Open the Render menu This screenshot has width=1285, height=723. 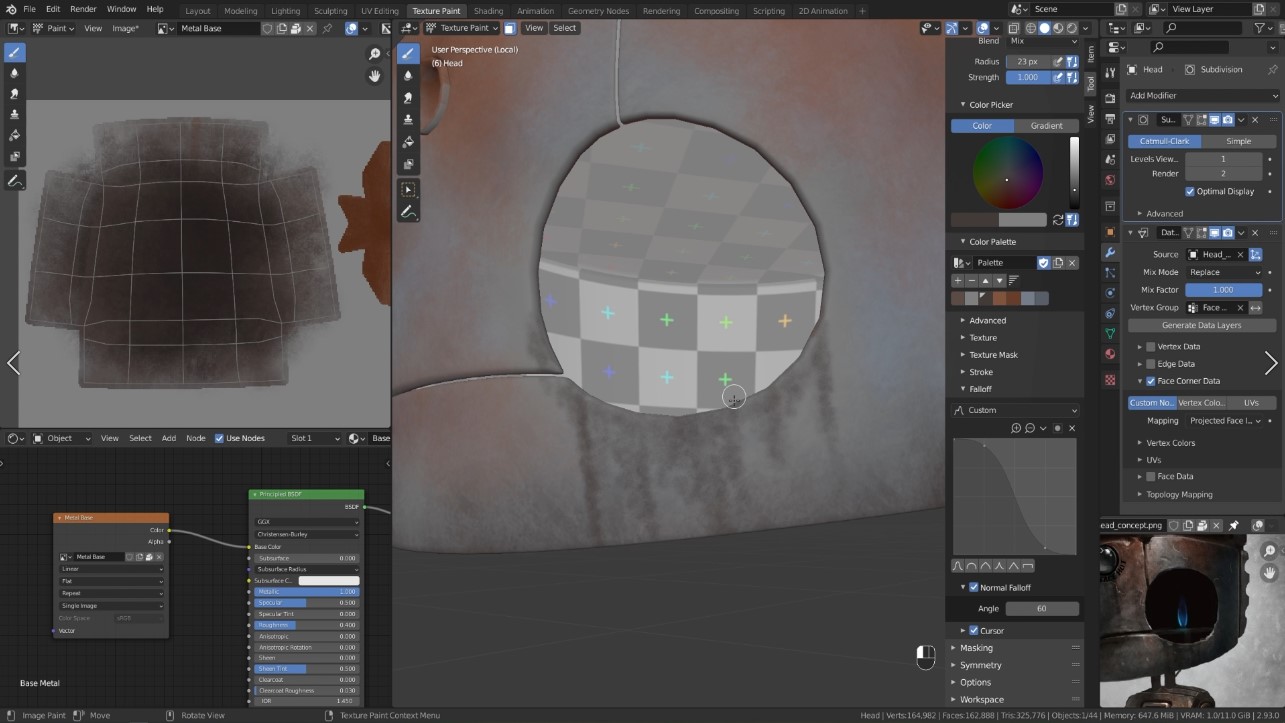83,9
